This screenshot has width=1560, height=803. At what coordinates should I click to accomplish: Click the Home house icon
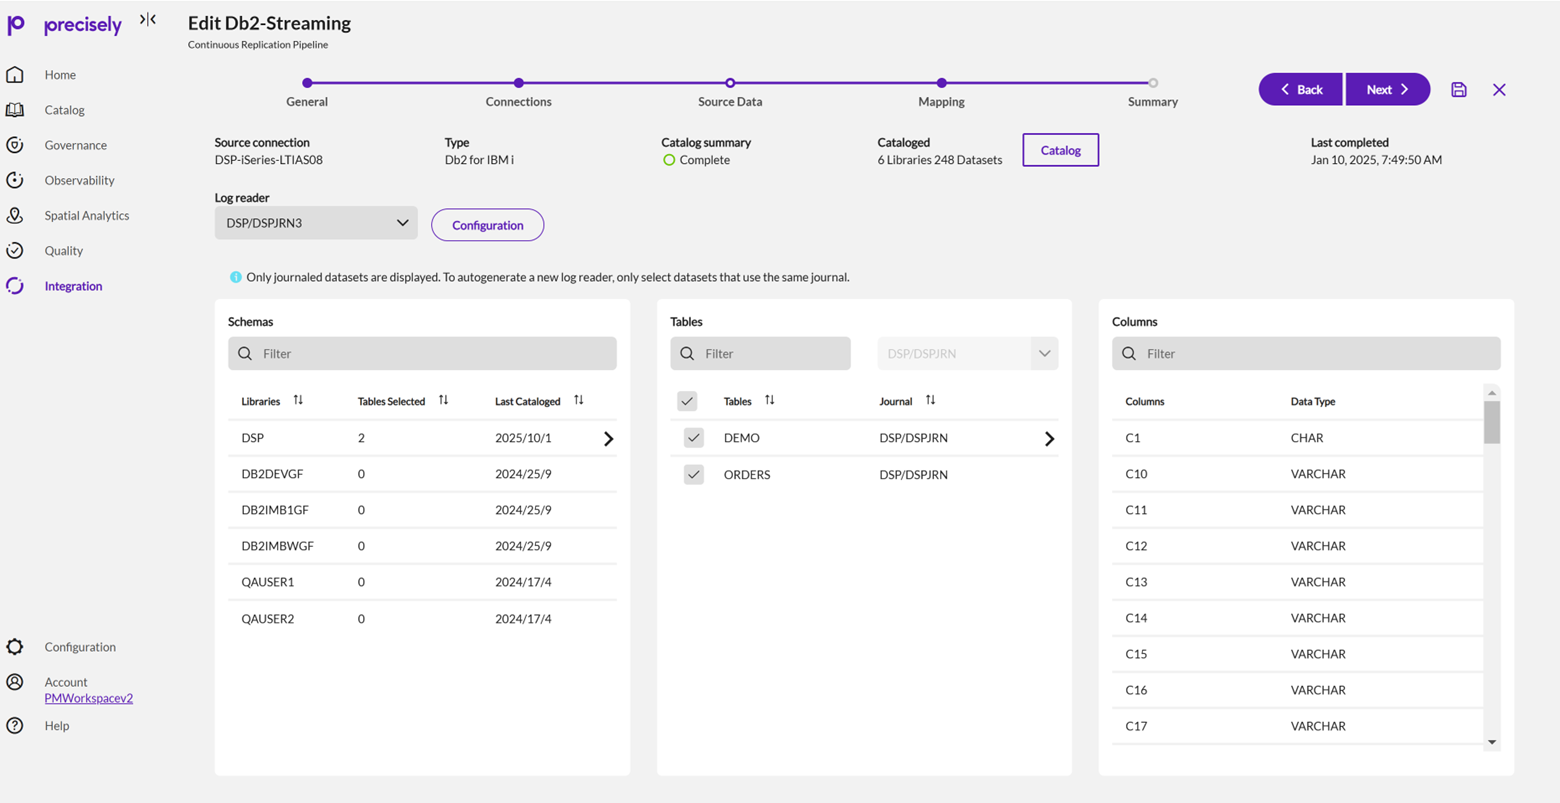15,75
